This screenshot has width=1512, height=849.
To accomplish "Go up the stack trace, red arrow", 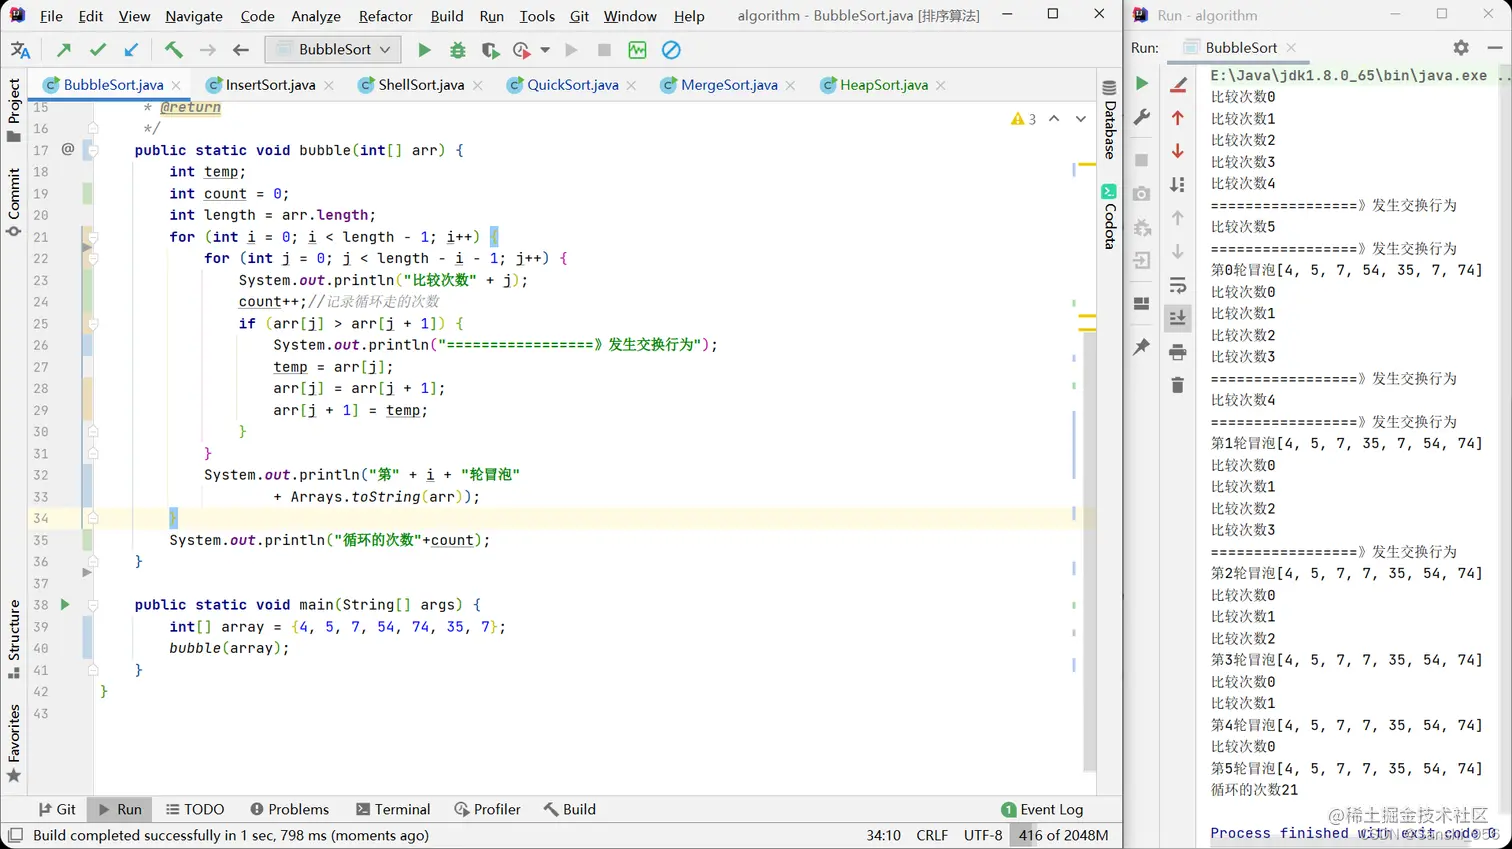I will tap(1178, 118).
